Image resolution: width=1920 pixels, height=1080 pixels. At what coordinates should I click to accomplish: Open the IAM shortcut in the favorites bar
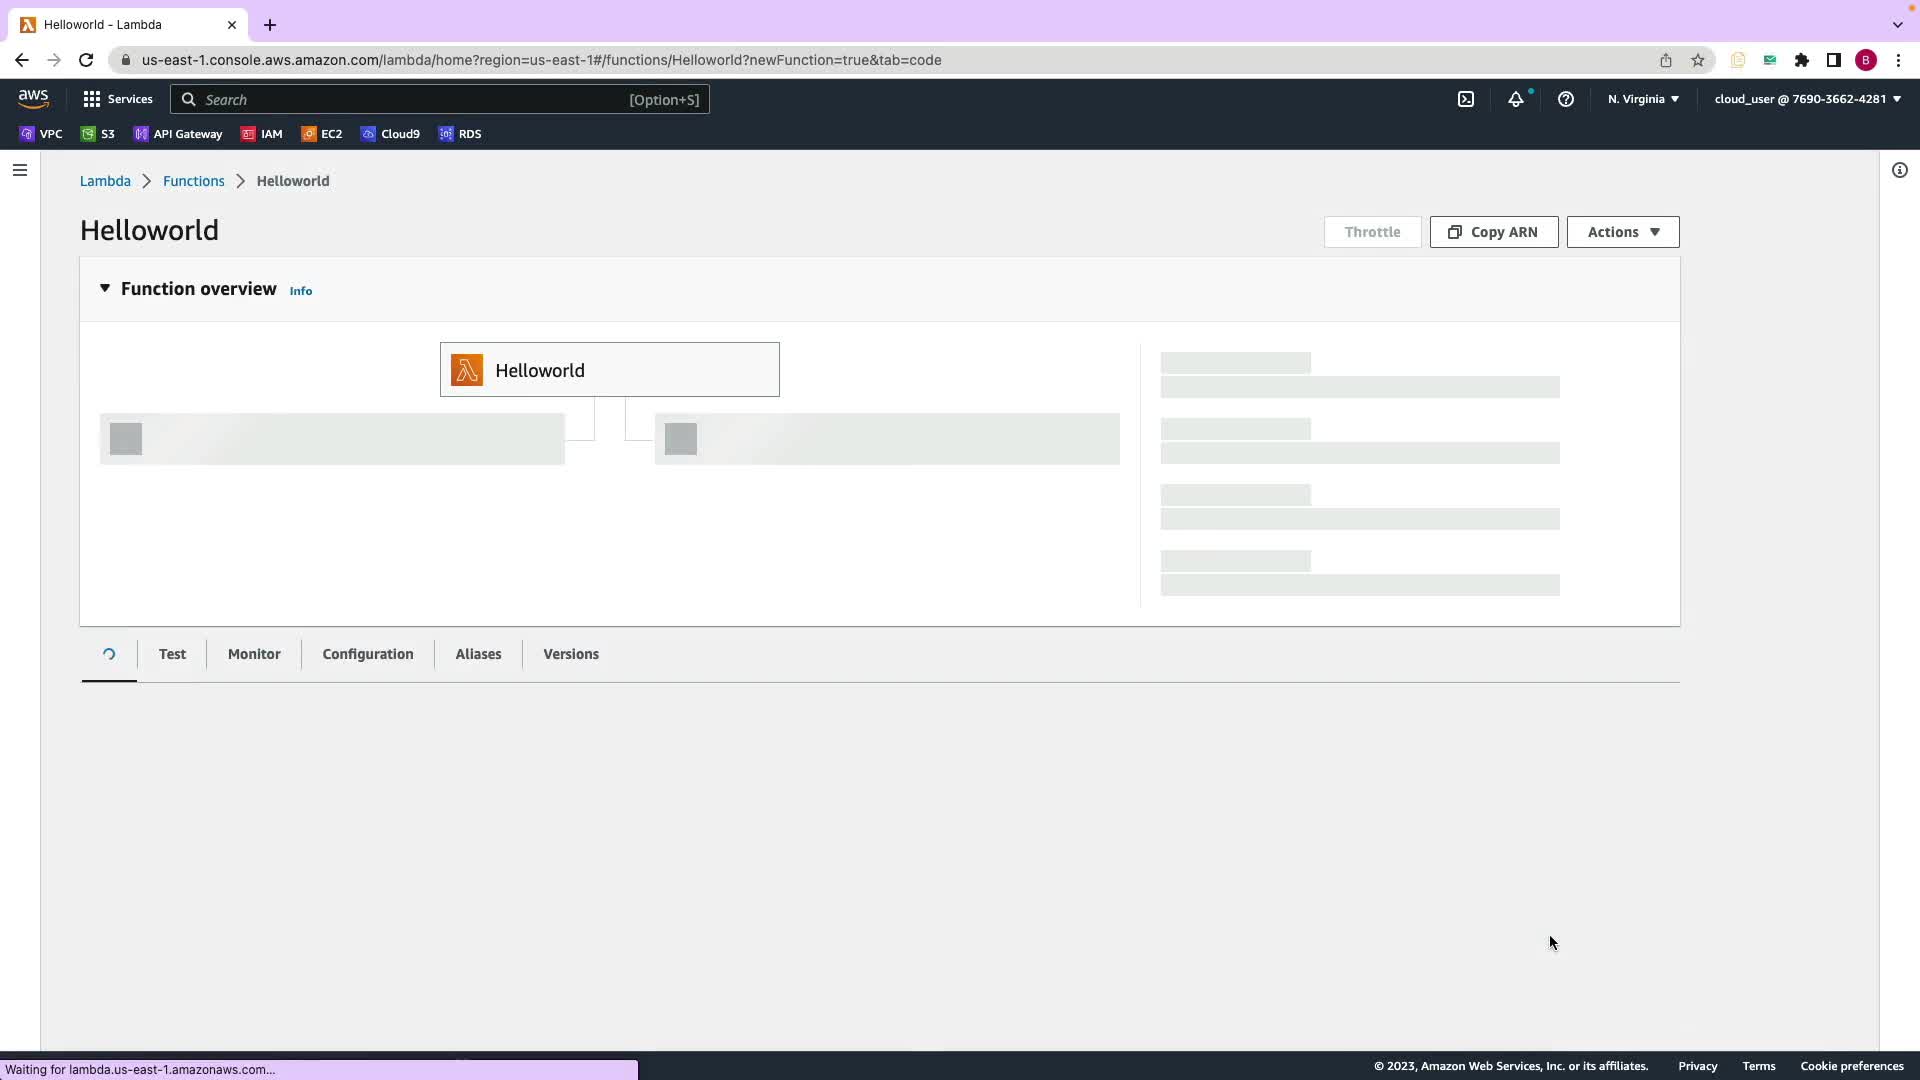click(x=262, y=134)
